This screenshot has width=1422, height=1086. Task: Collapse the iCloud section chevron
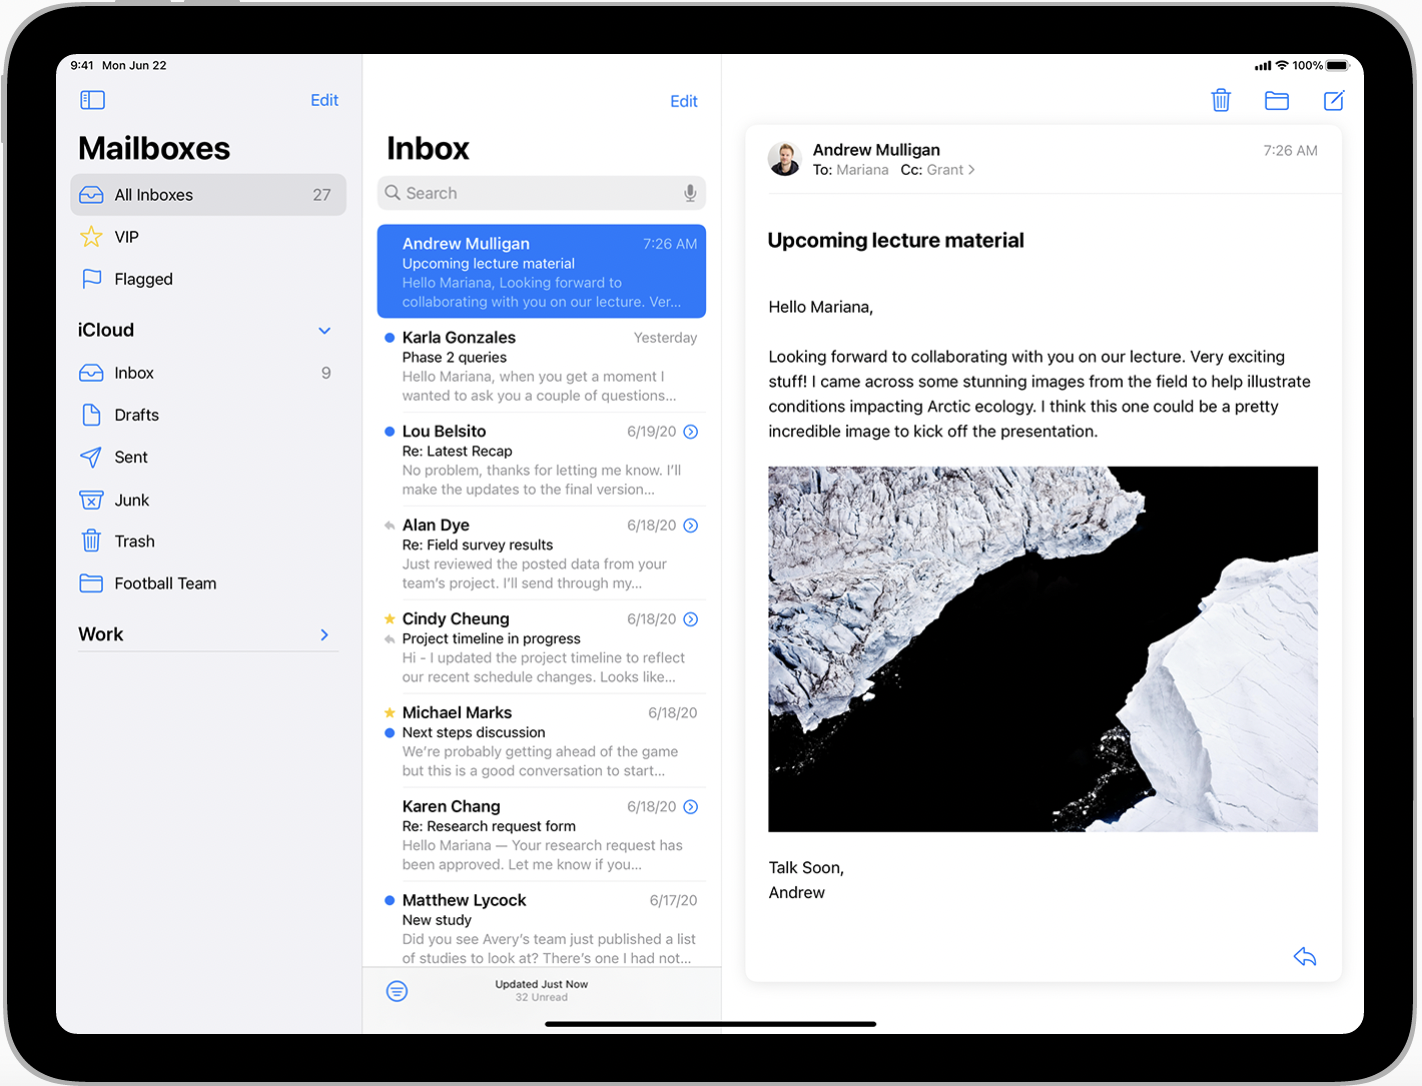pos(324,330)
